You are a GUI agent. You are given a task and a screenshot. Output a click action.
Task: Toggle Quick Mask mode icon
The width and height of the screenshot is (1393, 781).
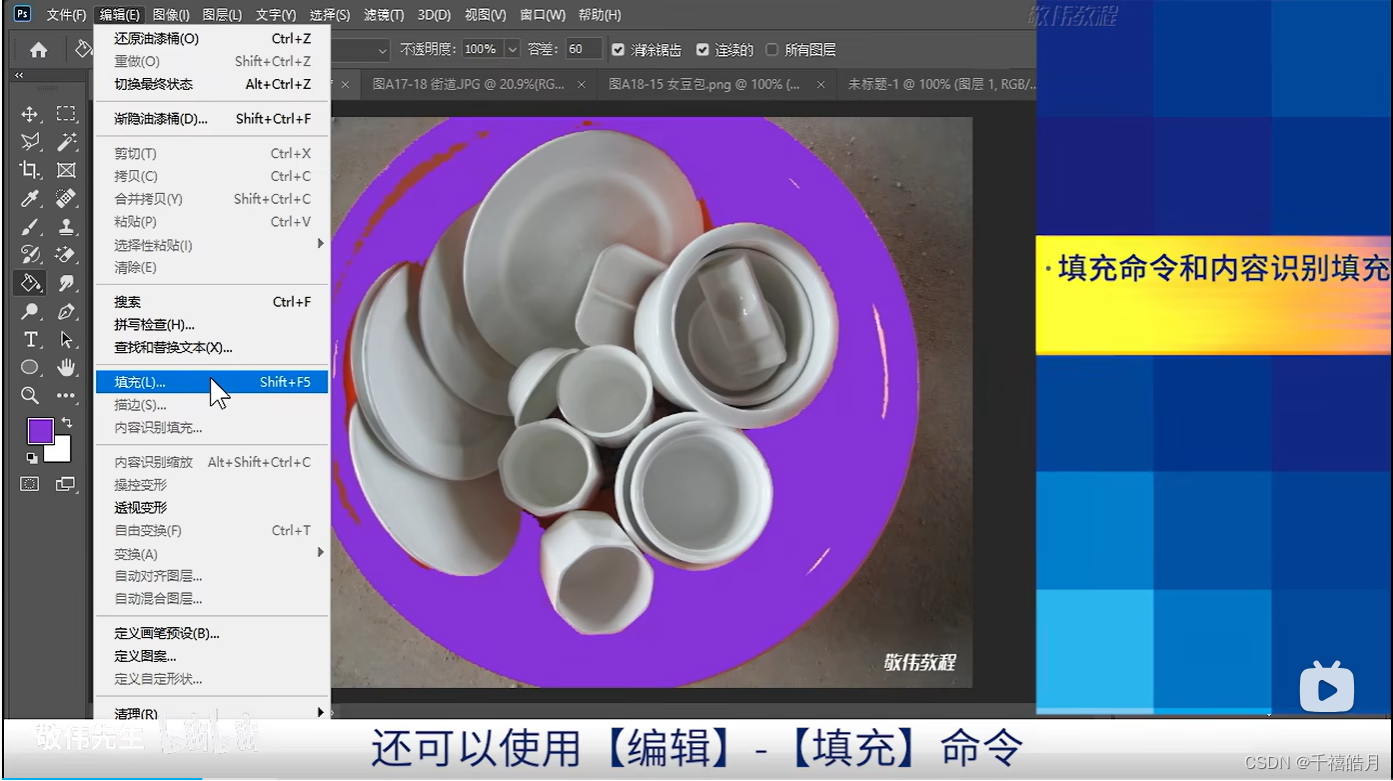point(30,484)
